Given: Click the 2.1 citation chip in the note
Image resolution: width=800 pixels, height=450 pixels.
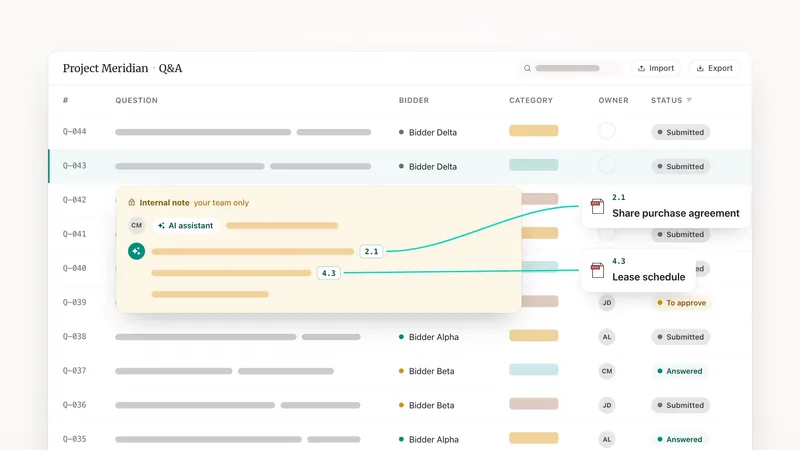Looking at the screenshot, I should pyautogui.click(x=371, y=251).
